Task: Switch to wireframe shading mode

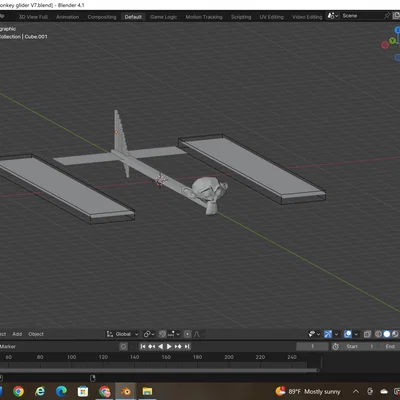Action: (x=378, y=334)
